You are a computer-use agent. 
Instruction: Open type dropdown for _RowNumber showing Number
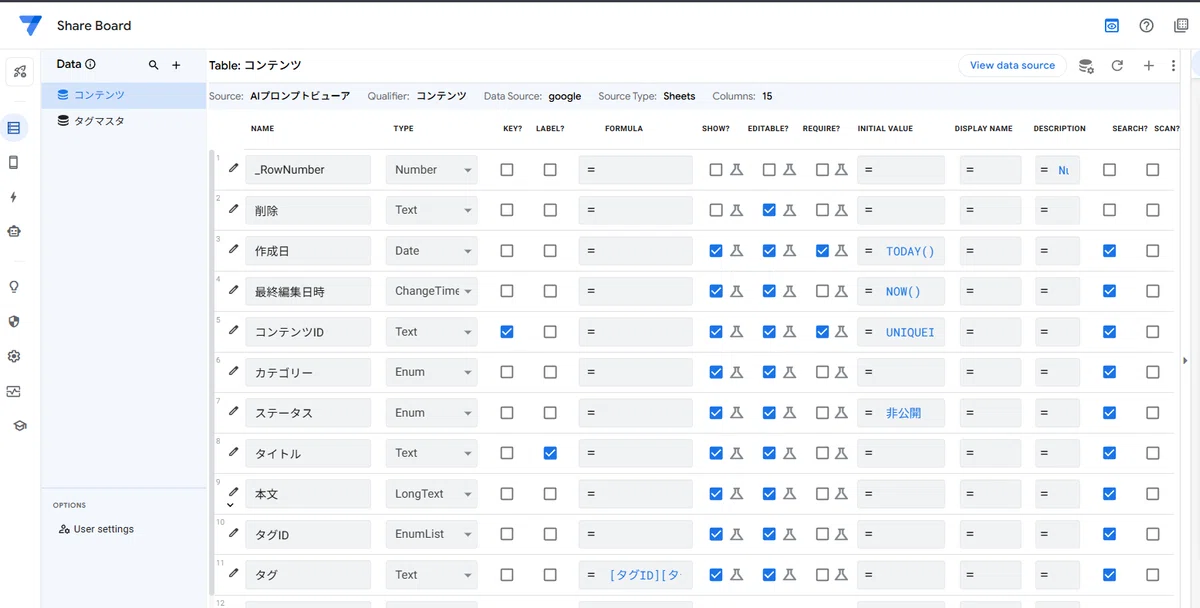(x=432, y=170)
